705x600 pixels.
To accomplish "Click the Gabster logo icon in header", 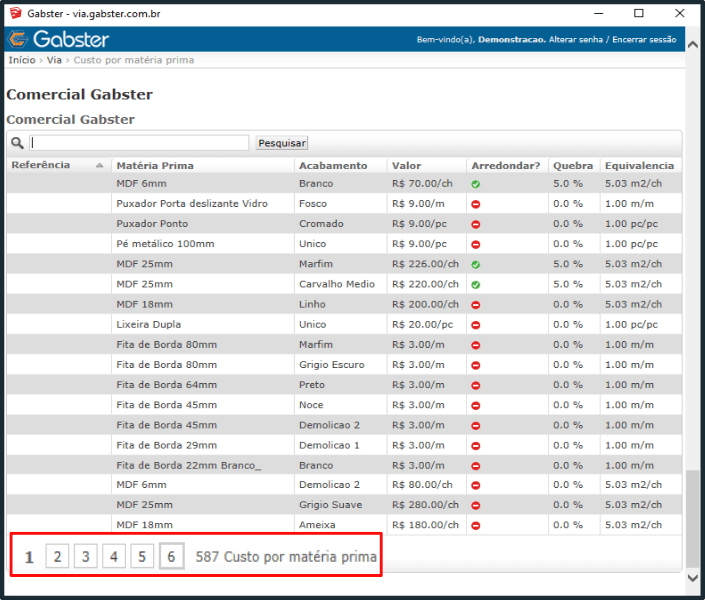I will click(x=18, y=39).
